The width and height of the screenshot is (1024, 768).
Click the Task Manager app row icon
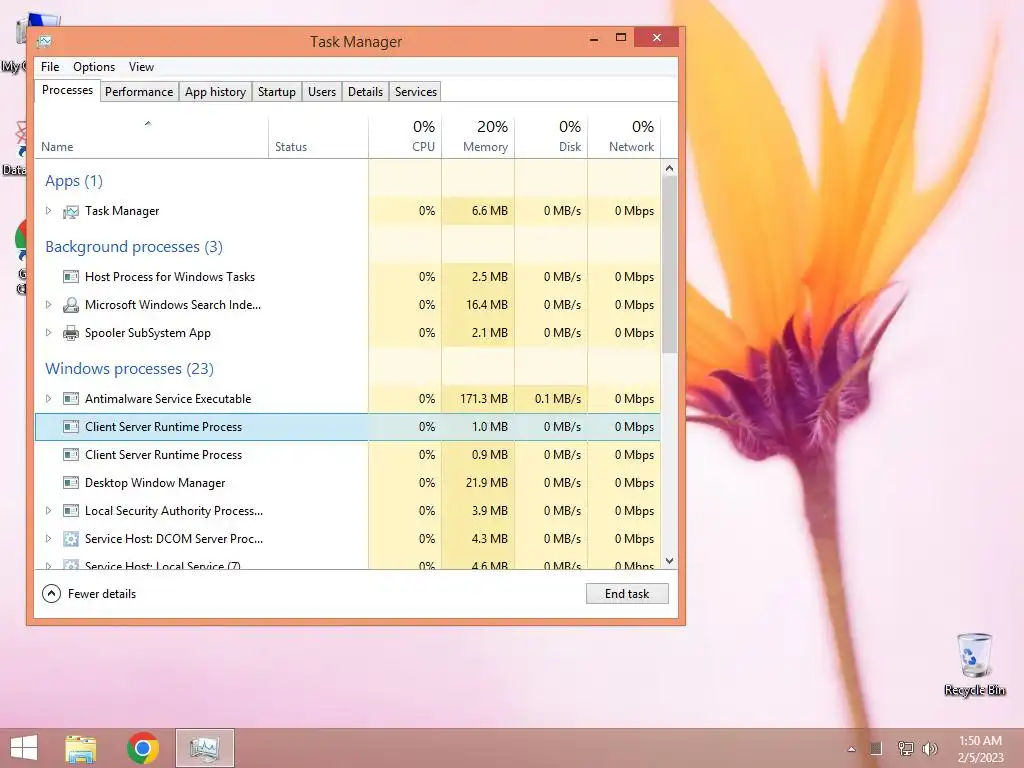[x=71, y=212]
